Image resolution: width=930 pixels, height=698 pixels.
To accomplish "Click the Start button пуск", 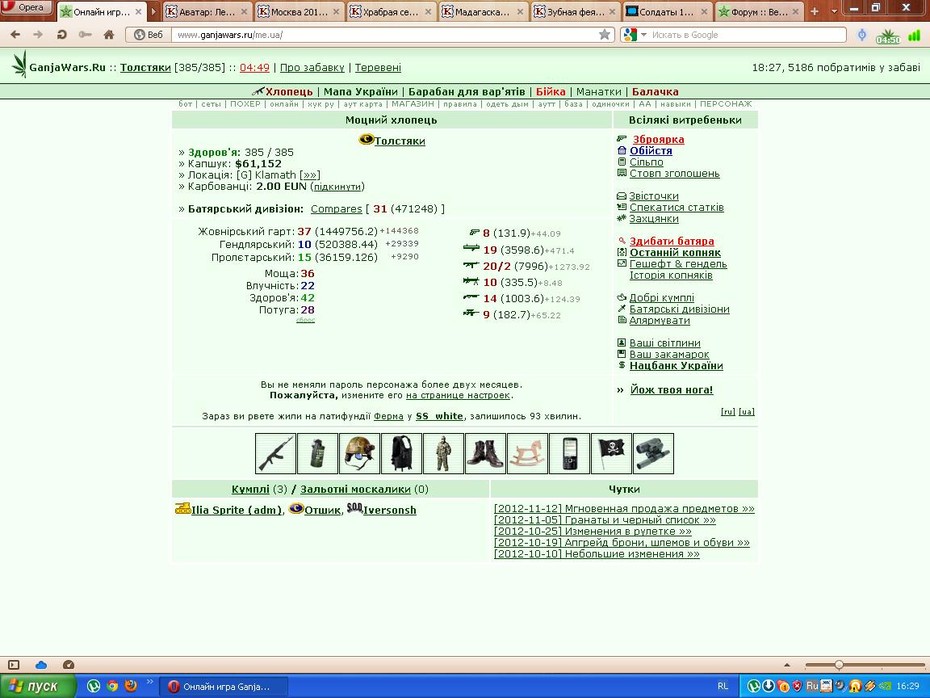I will coord(38,686).
